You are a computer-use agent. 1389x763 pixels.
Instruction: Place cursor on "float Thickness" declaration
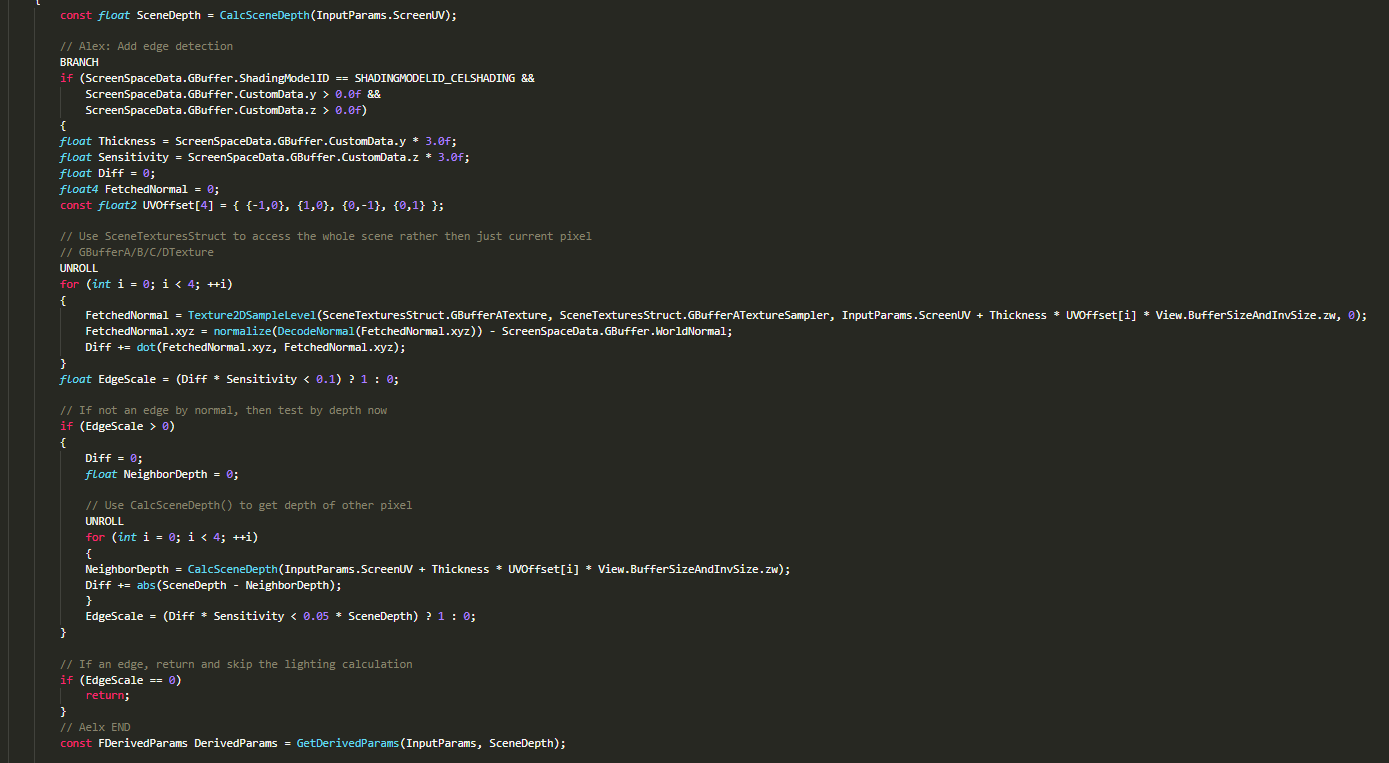click(x=108, y=142)
